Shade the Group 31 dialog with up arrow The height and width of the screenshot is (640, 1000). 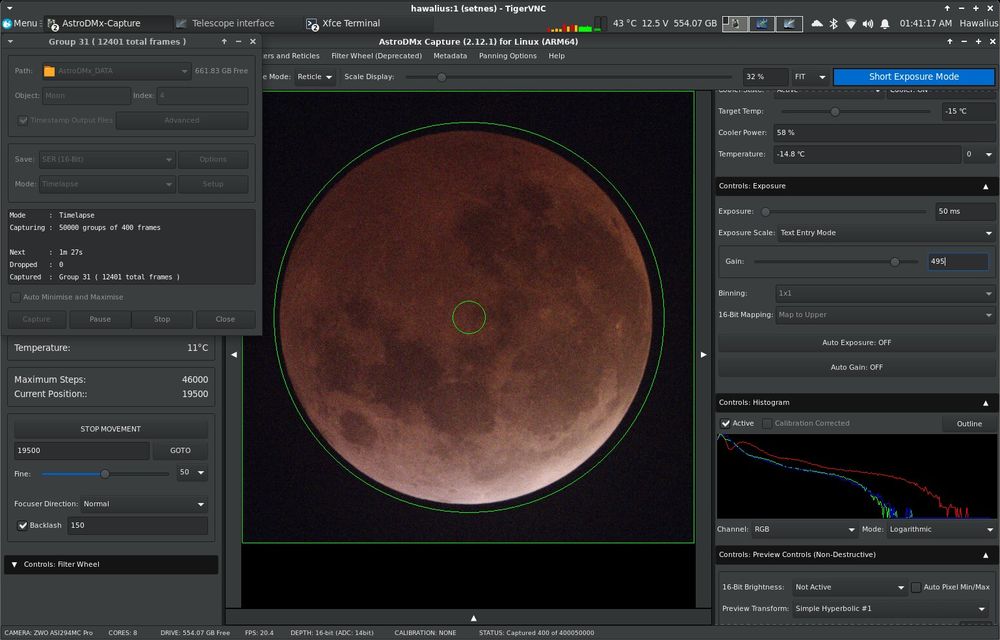tap(224, 41)
